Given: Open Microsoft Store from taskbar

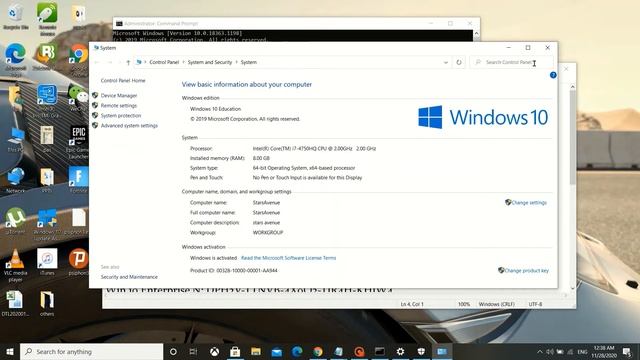Looking at the screenshot, I should [x=235, y=351].
